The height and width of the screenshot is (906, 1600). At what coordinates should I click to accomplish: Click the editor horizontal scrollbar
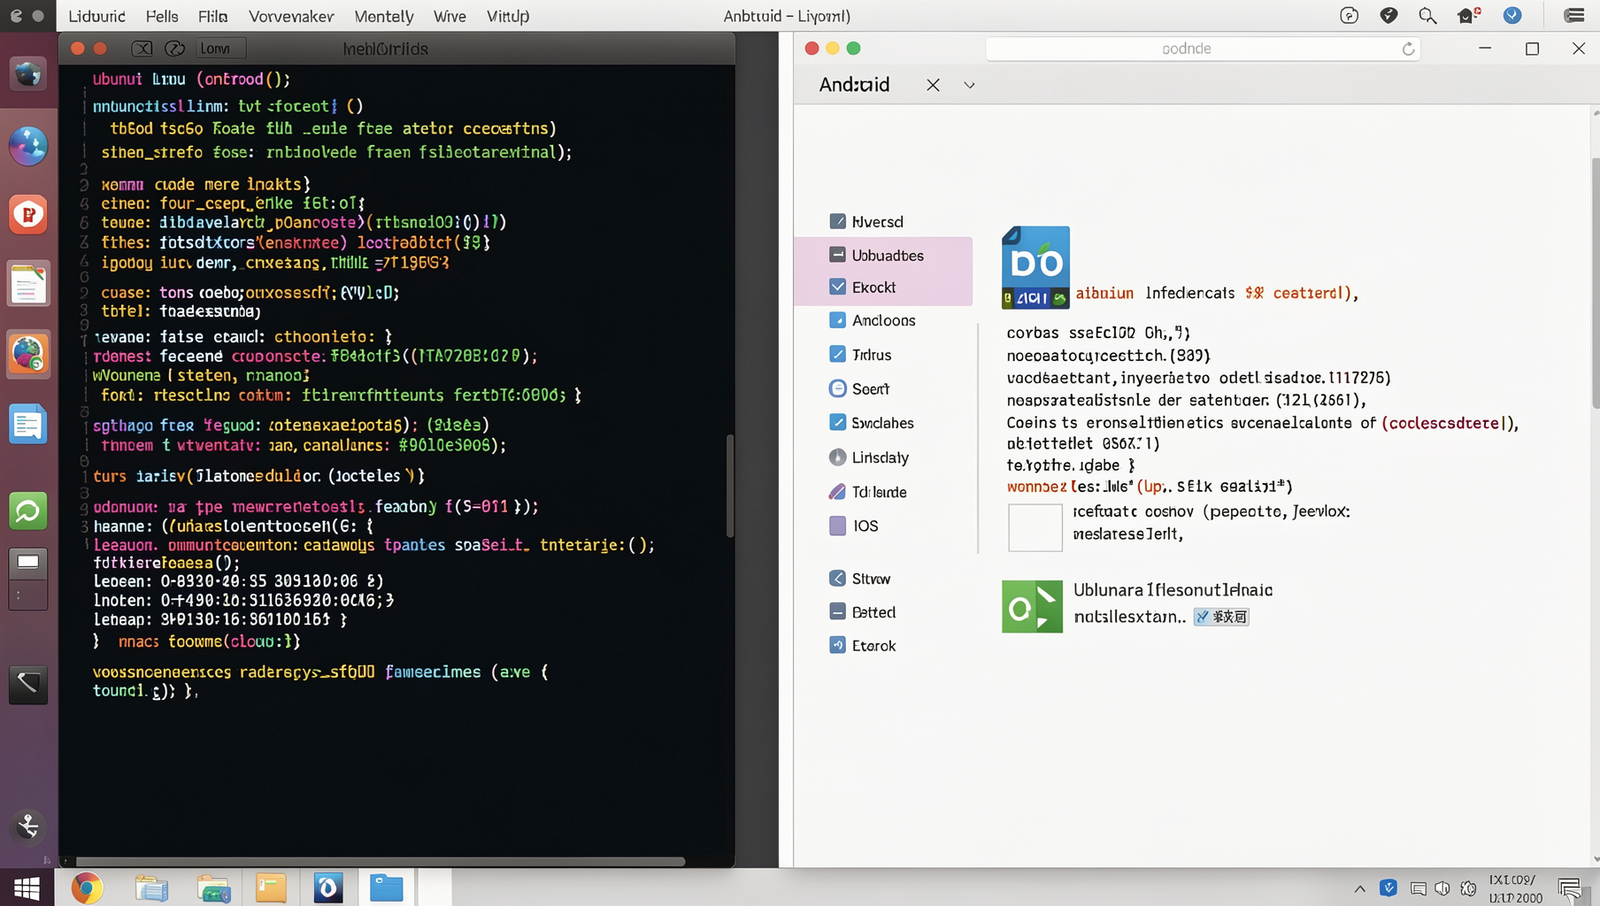(x=380, y=861)
